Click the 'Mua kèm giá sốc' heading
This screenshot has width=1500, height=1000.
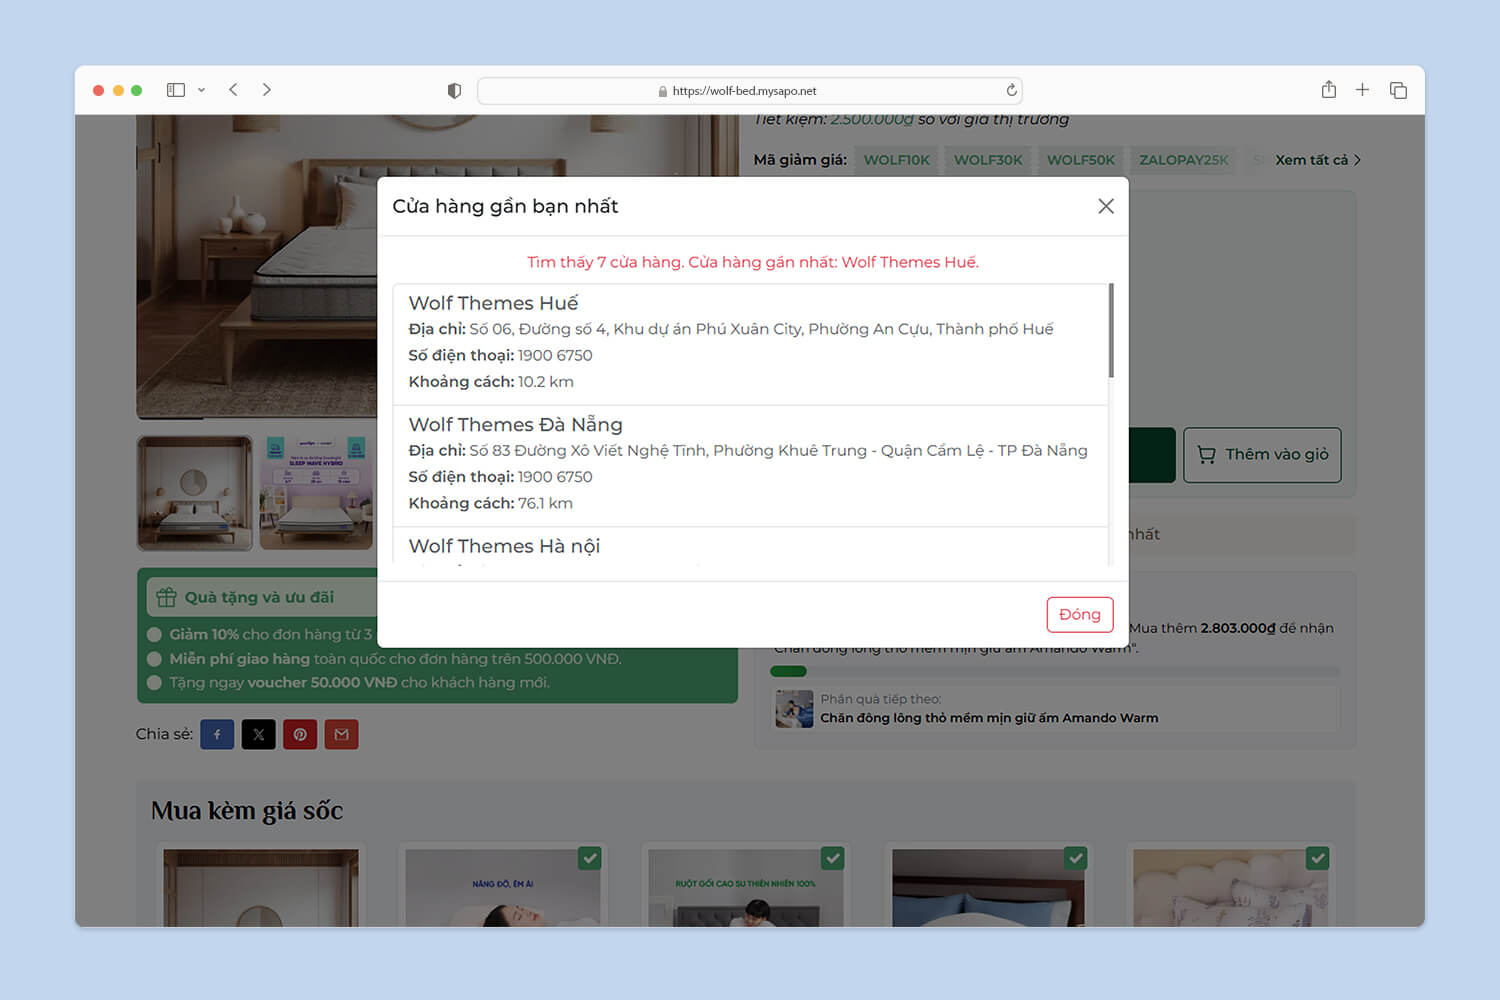click(x=247, y=810)
